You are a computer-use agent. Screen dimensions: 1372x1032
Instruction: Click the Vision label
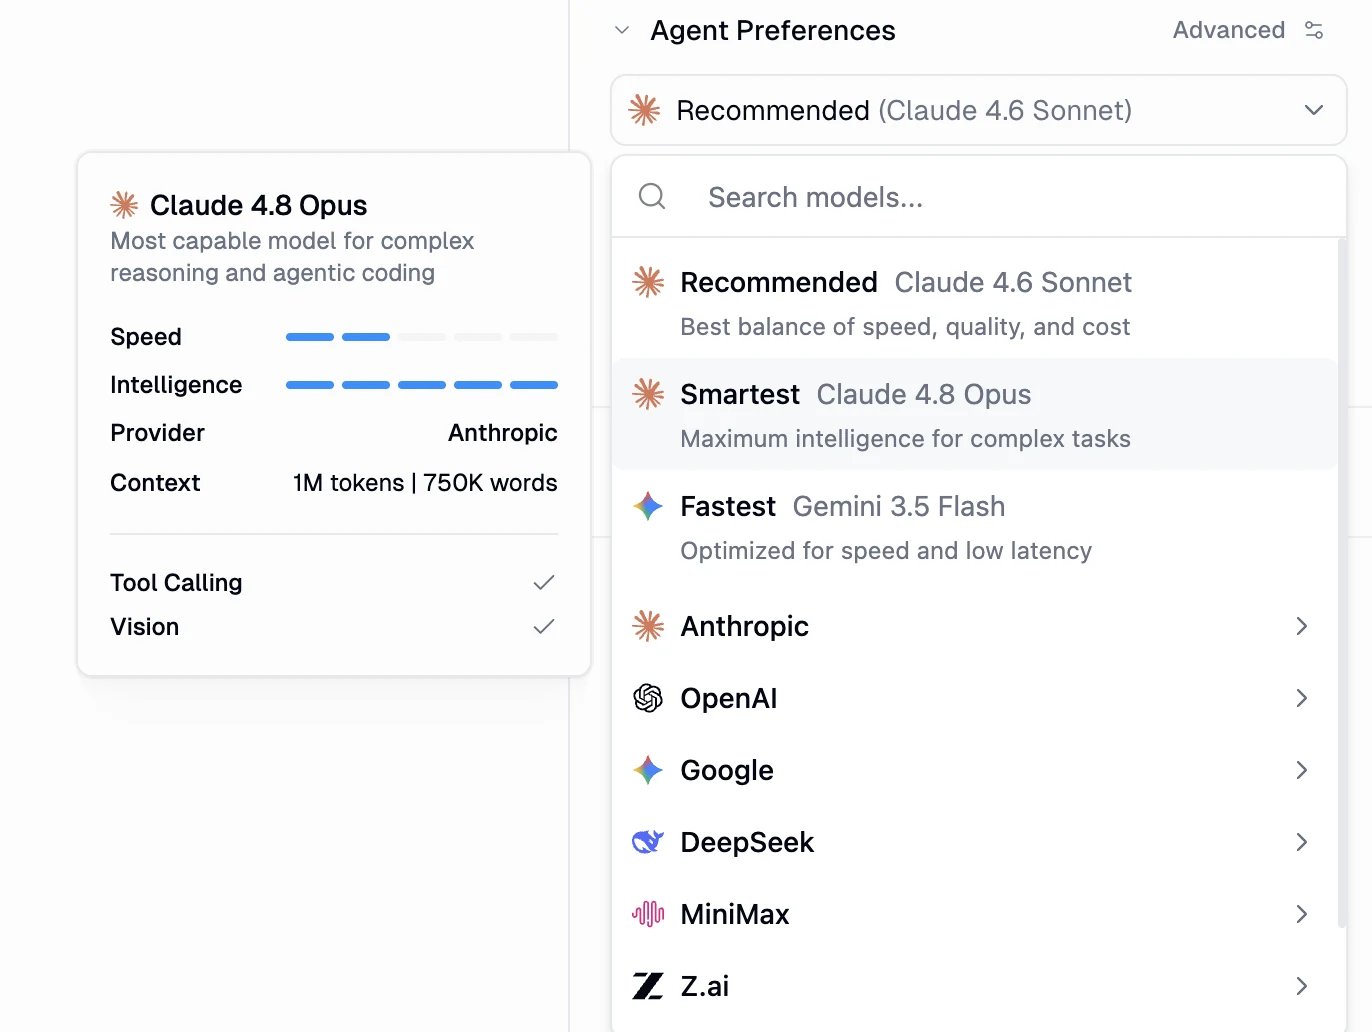[x=145, y=626]
